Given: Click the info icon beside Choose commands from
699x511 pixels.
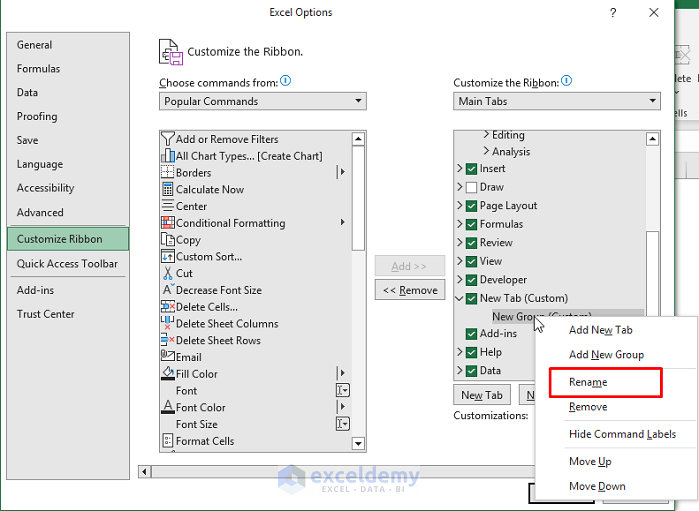Looking at the screenshot, I should [285, 81].
